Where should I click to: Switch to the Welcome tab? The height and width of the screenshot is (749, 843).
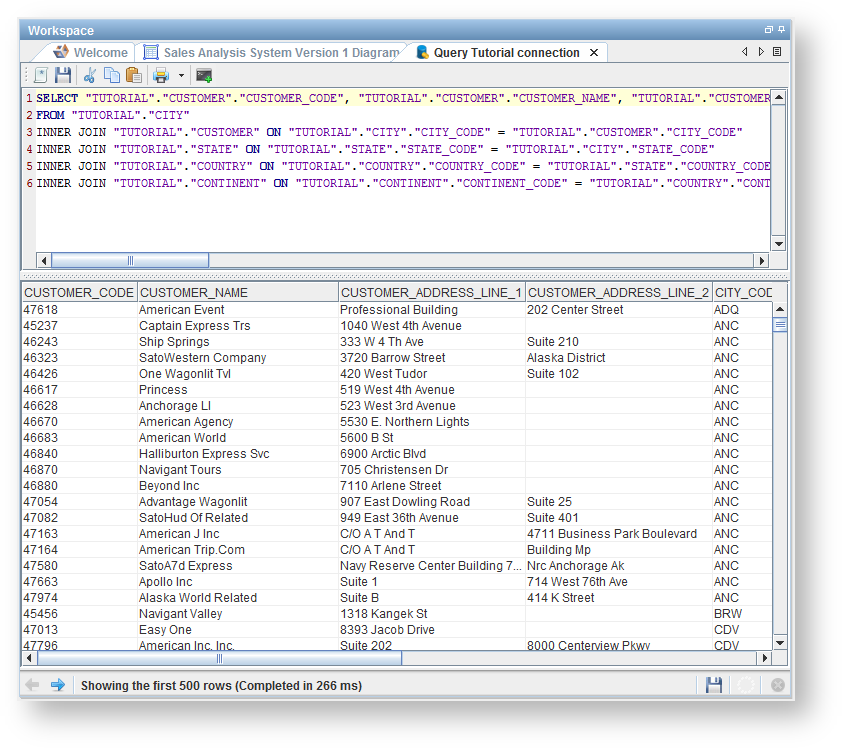[x=100, y=52]
